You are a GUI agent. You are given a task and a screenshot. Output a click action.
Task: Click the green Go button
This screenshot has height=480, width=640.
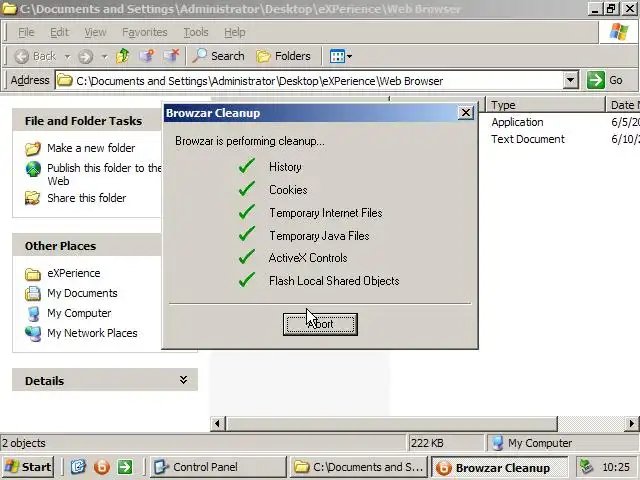(605, 80)
